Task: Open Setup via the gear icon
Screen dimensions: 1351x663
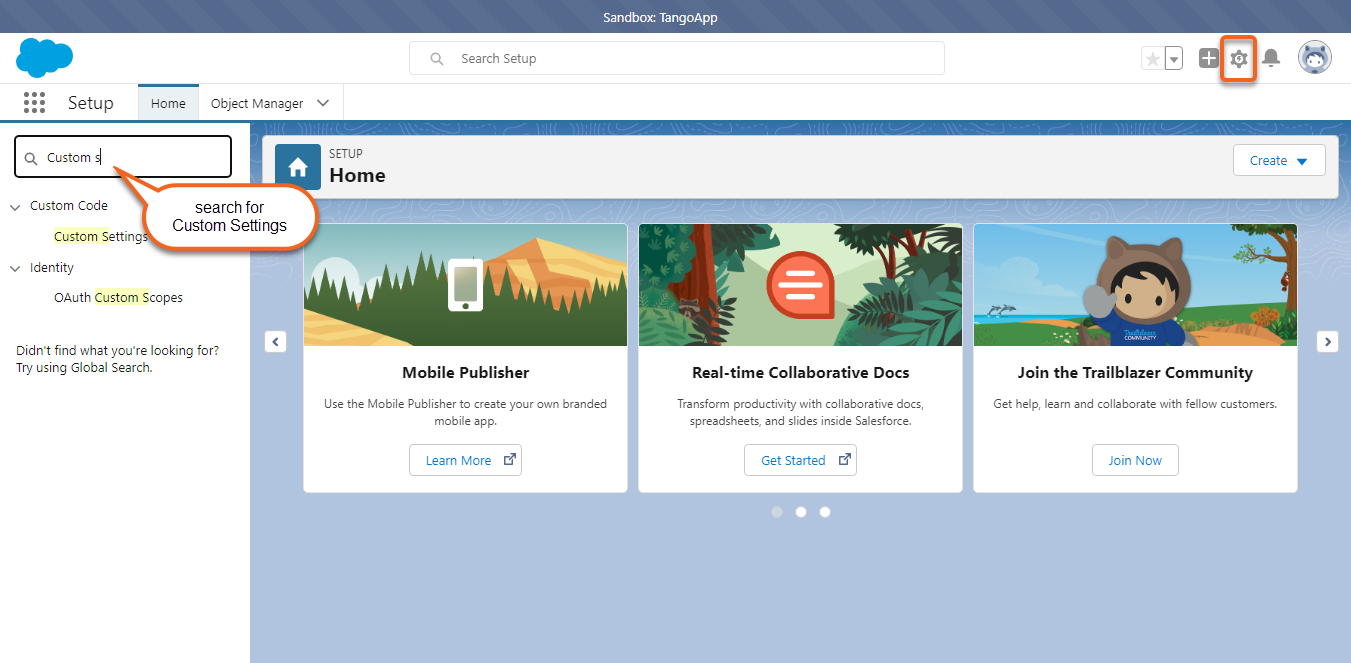Action: coord(1238,58)
